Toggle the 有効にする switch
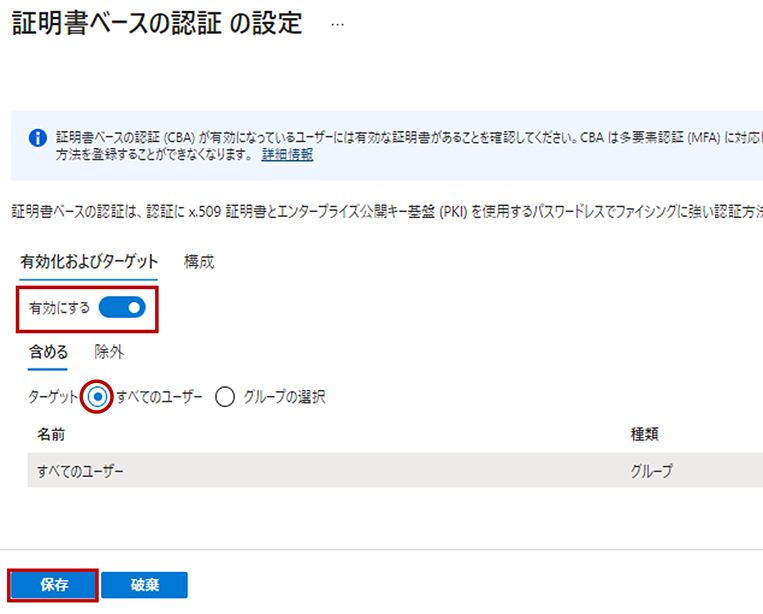The height and width of the screenshot is (614, 763). click(x=122, y=308)
